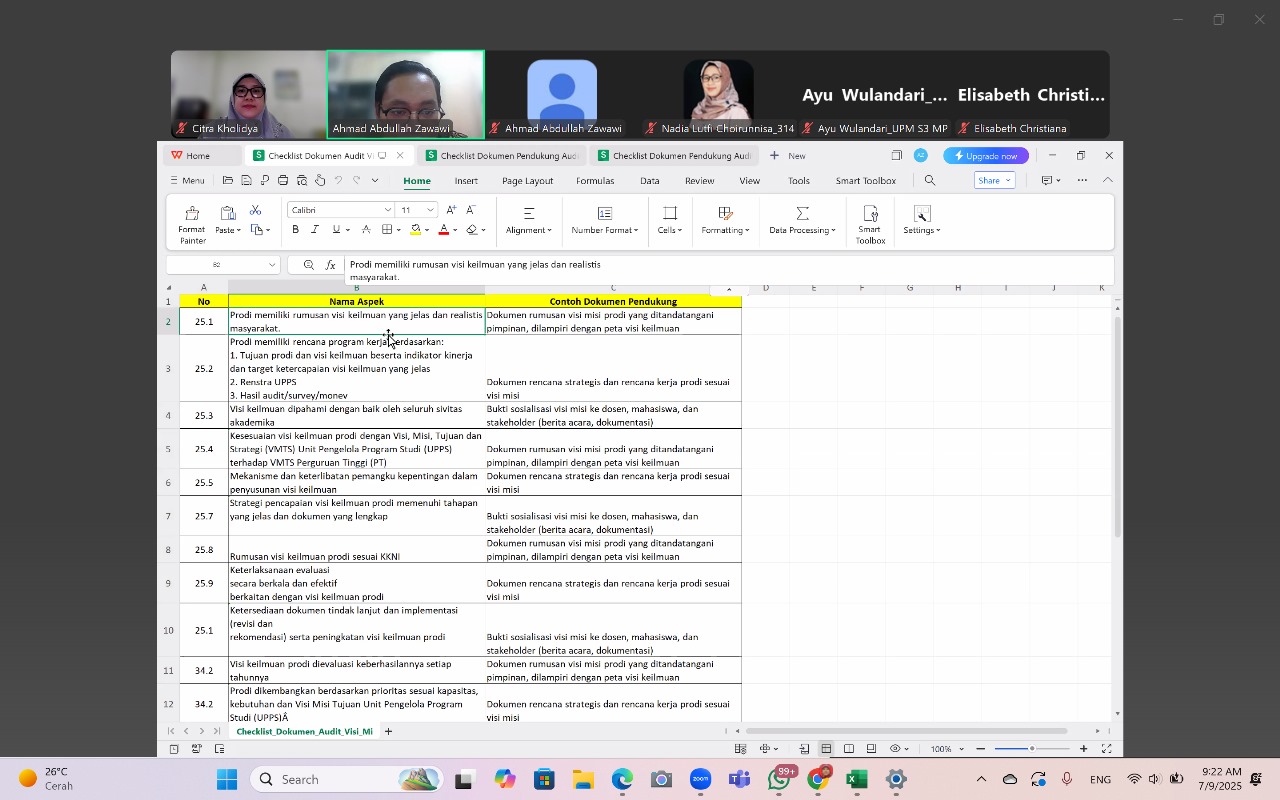Expand the font name Calibri dropdown

(387, 210)
